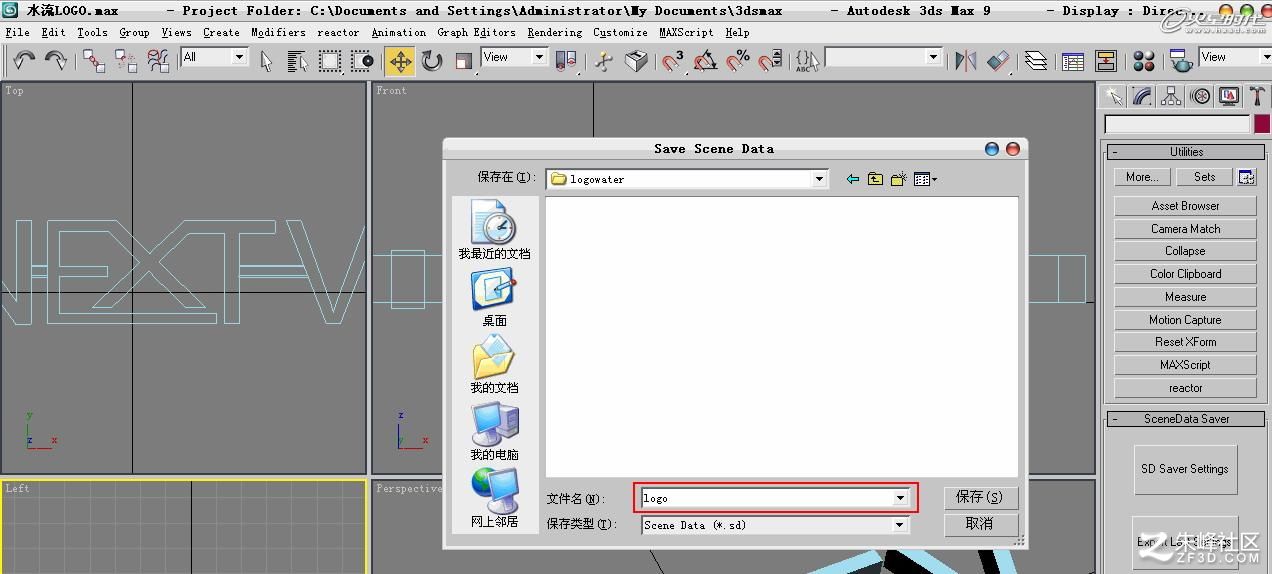
Task: Open the selection filter All dropdown
Action: (x=238, y=57)
